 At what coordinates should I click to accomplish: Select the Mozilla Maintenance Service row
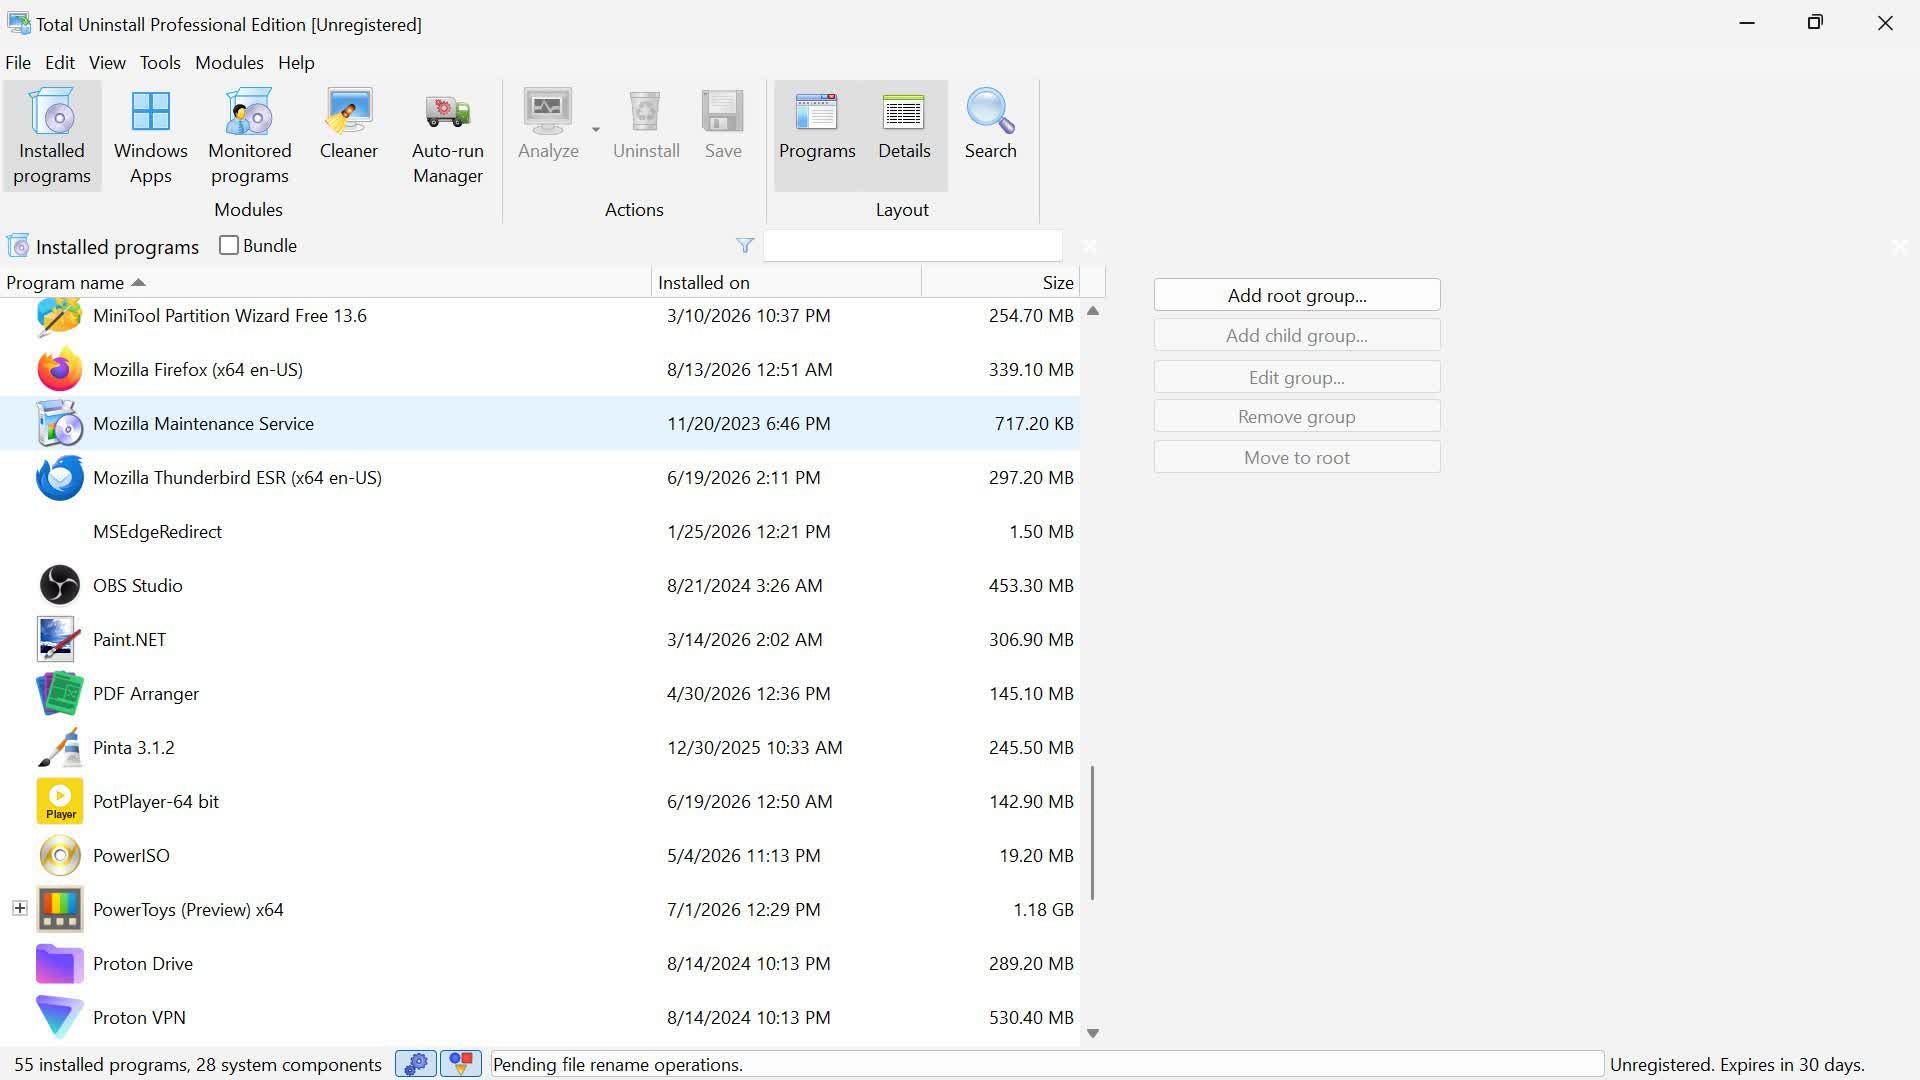pyautogui.click(x=540, y=424)
